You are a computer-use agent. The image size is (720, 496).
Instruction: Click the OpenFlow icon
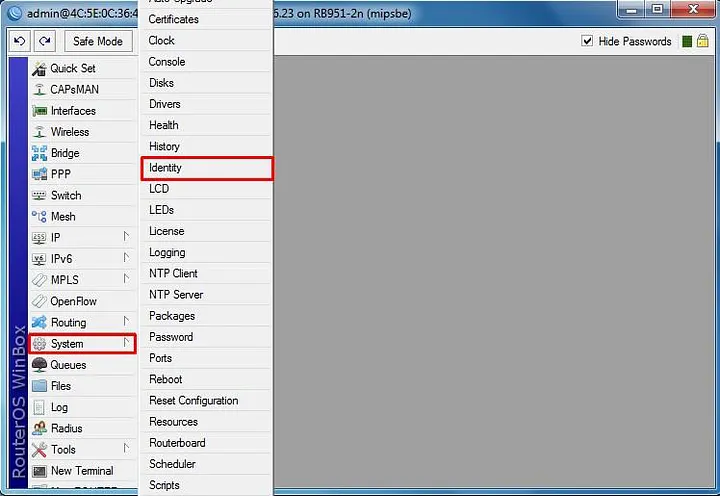[x=39, y=301]
